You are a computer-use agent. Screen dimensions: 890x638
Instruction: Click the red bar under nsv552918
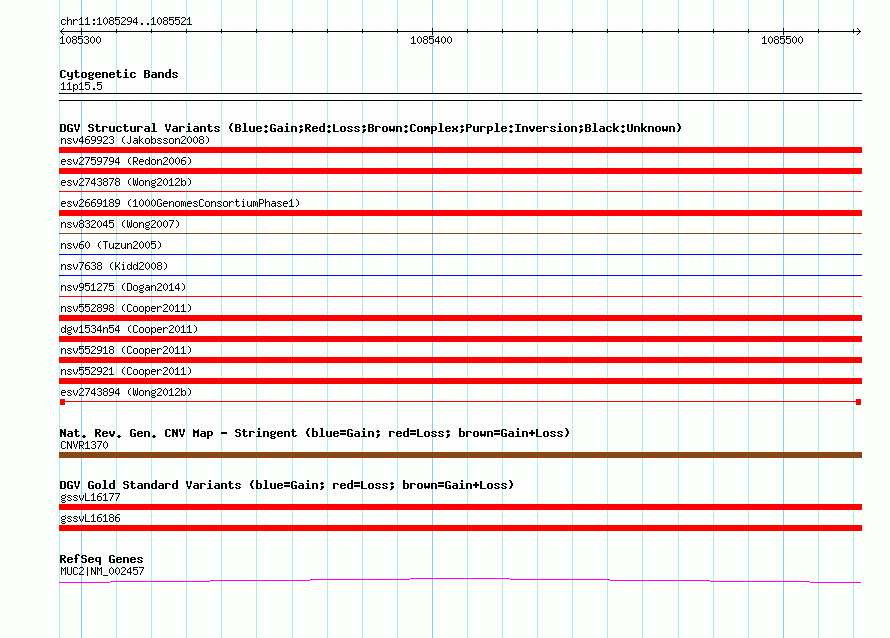(x=460, y=360)
